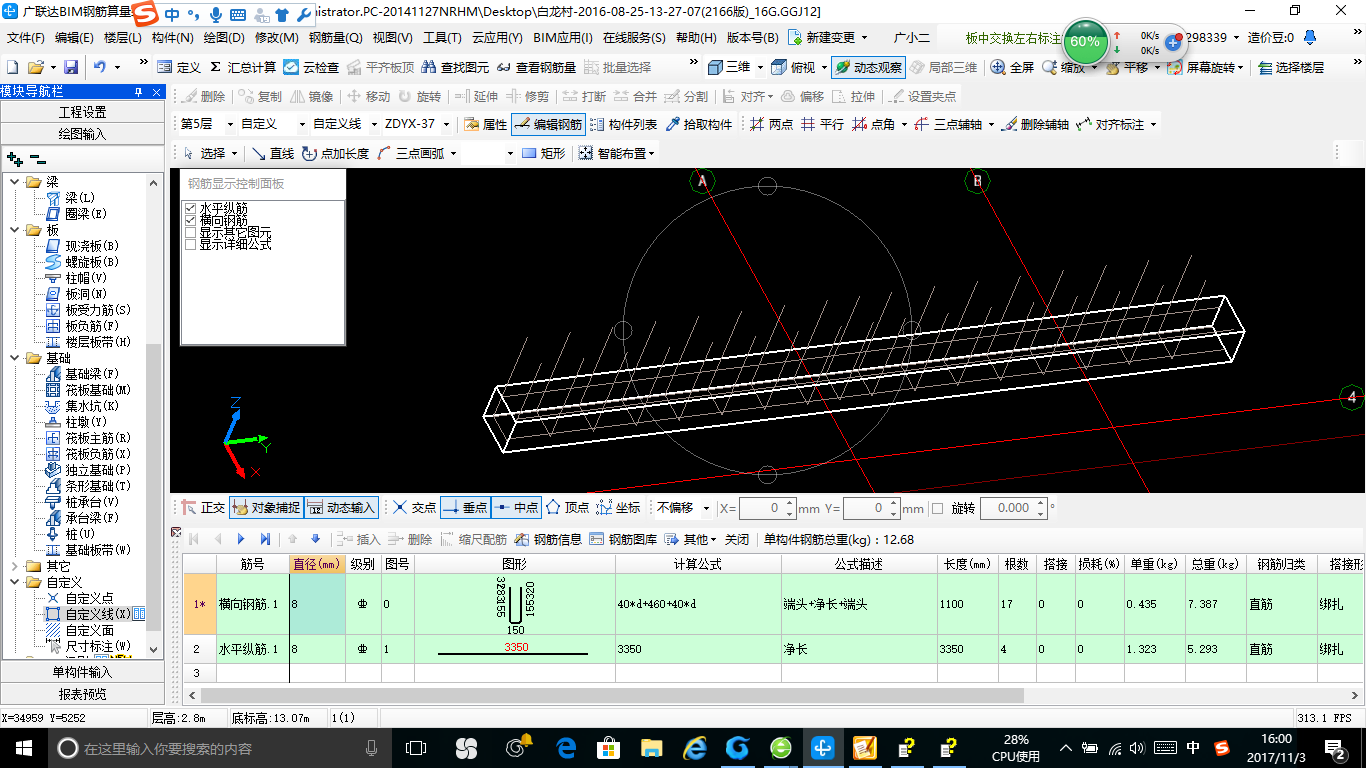Toggle 动态输入 dynamic input
The height and width of the screenshot is (768, 1366).
click(340, 508)
